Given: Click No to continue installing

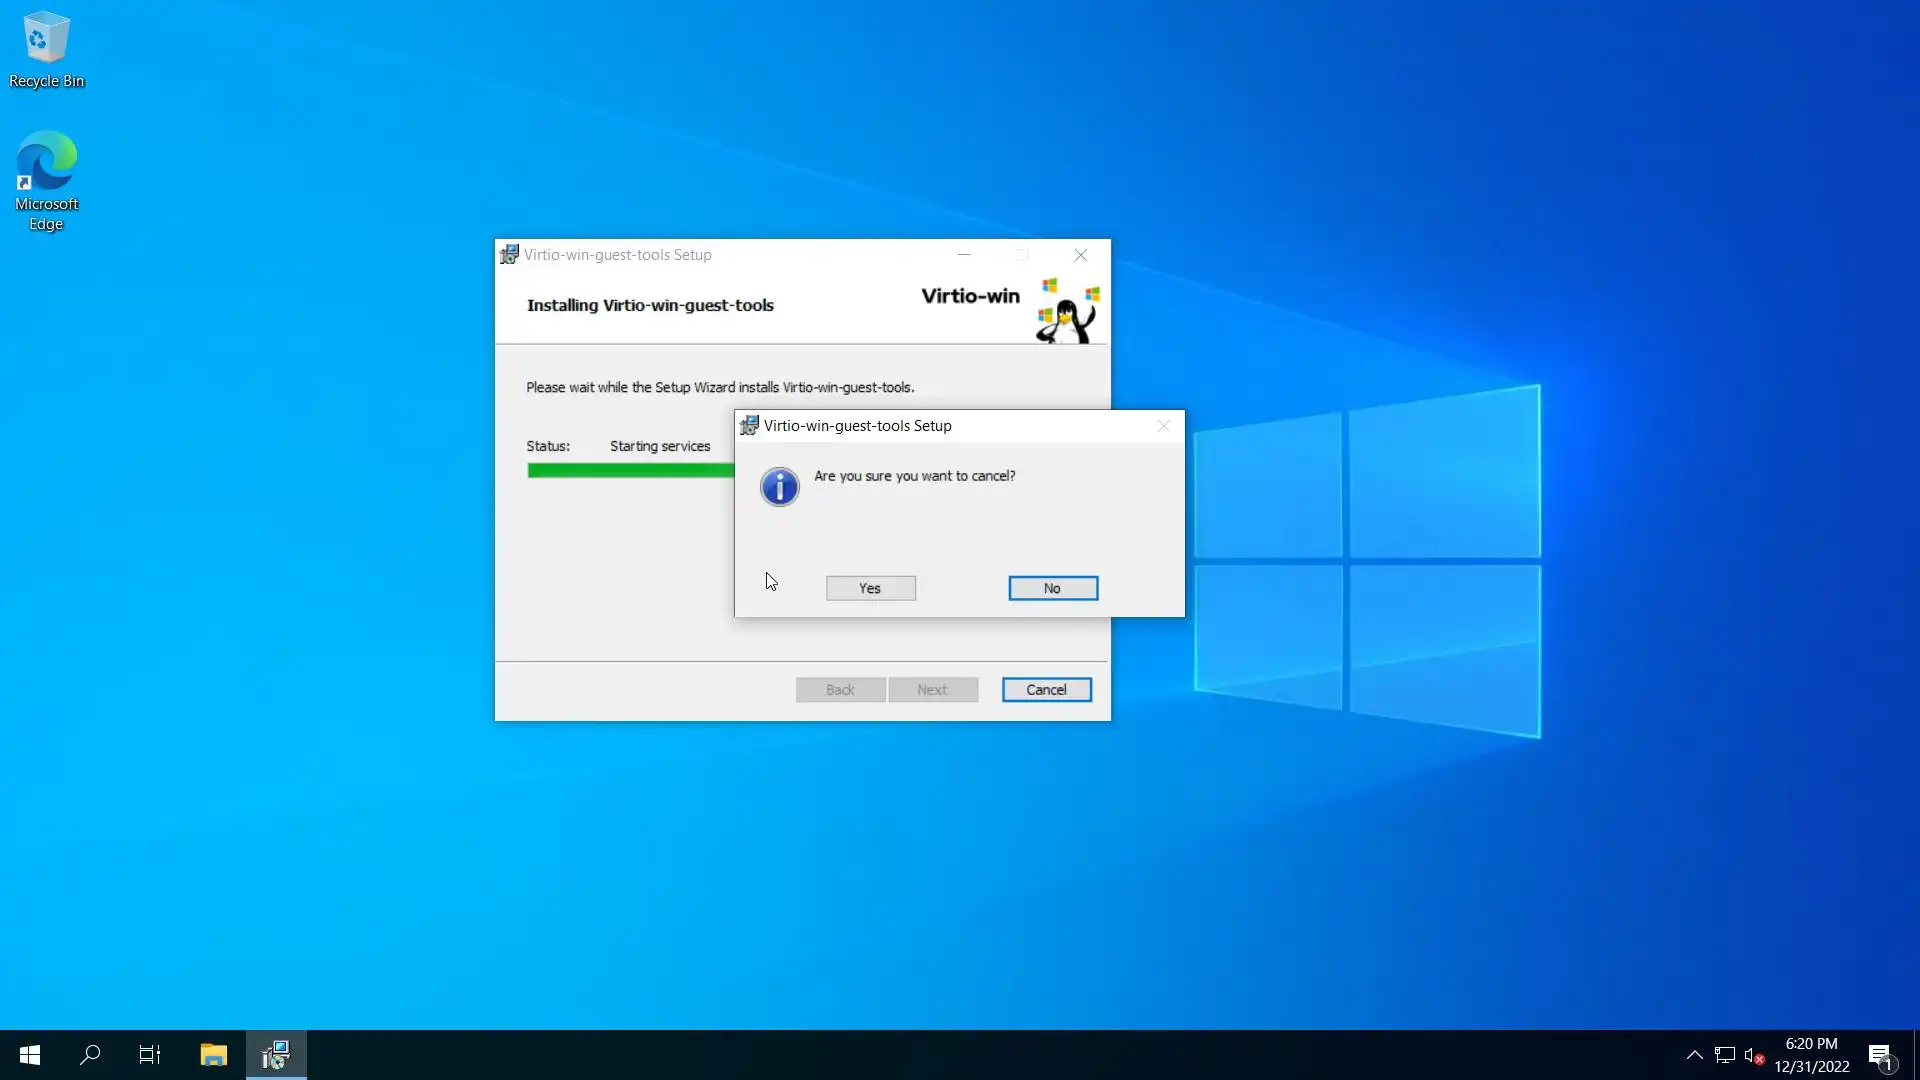Looking at the screenshot, I should [x=1052, y=588].
